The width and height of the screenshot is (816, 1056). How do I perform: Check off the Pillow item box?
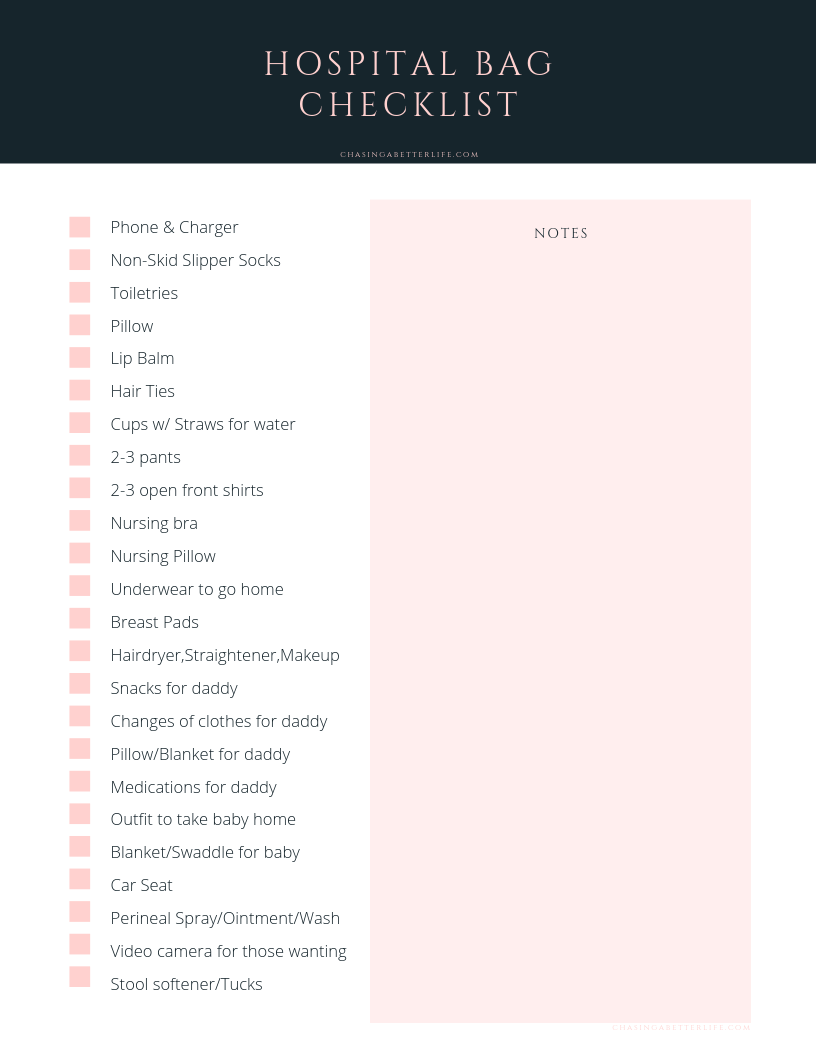click(x=80, y=325)
